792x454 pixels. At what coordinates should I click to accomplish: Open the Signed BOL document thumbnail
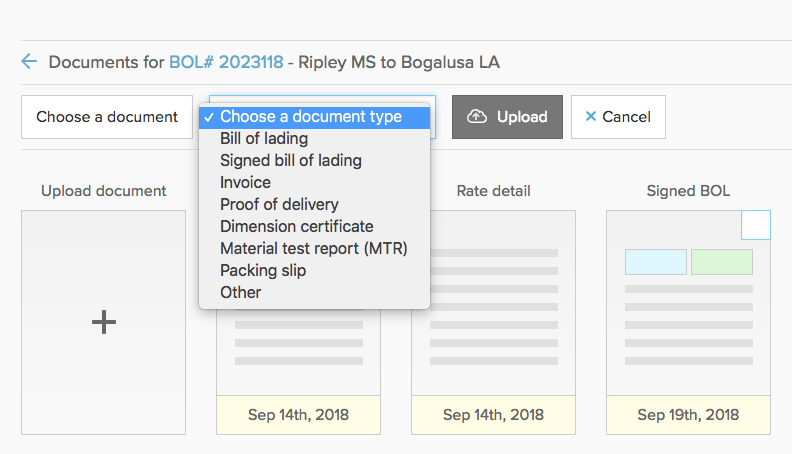click(x=688, y=322)
